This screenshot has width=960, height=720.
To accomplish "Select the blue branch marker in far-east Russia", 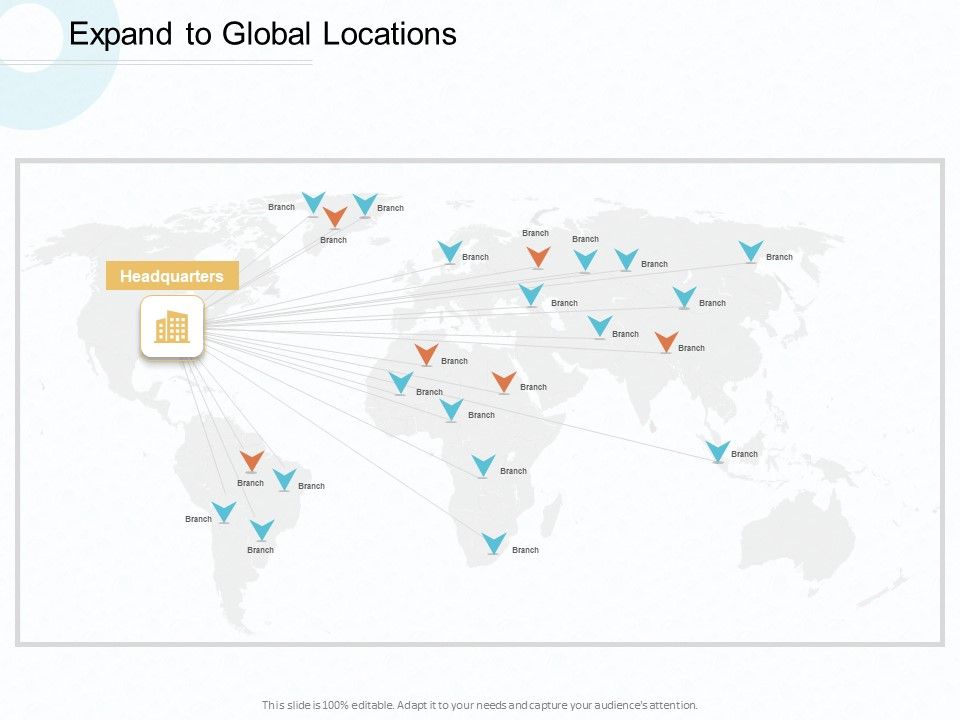I will click(751, 252).
